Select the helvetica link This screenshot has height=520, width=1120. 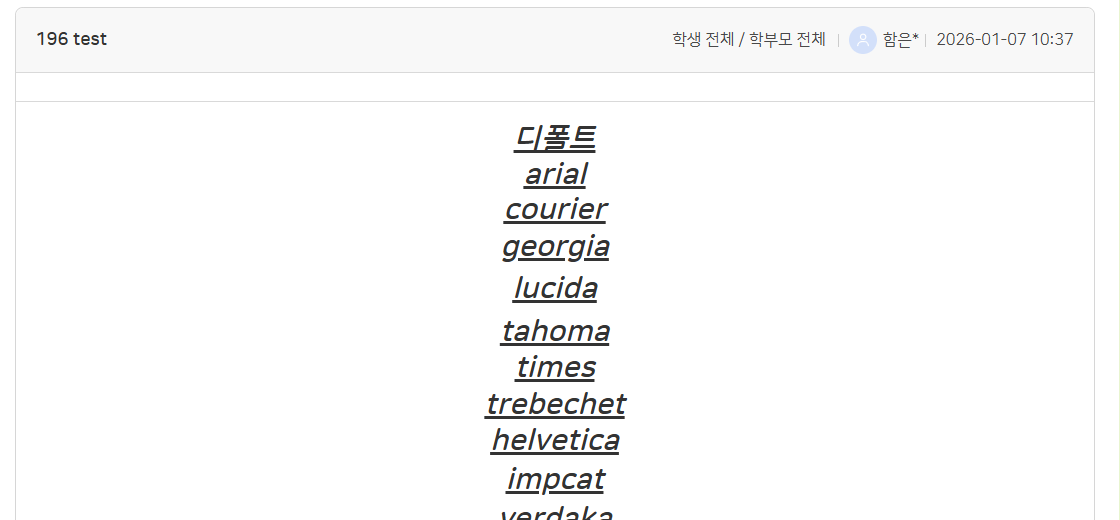(x=555, y=440)
